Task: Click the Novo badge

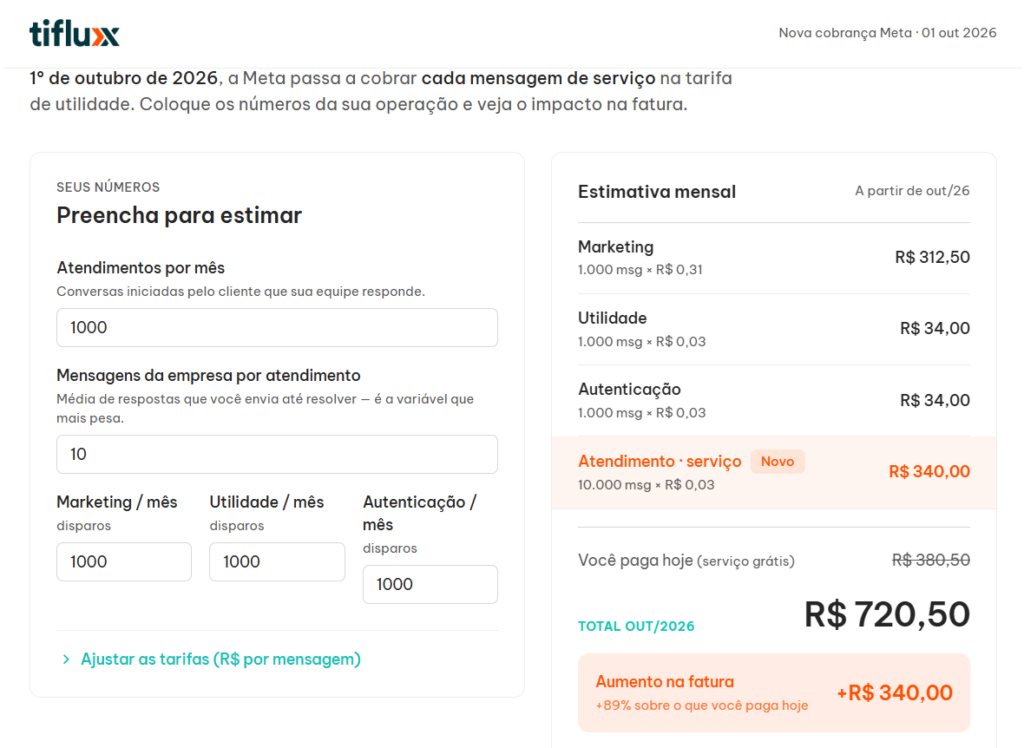Action: [777, 462]
